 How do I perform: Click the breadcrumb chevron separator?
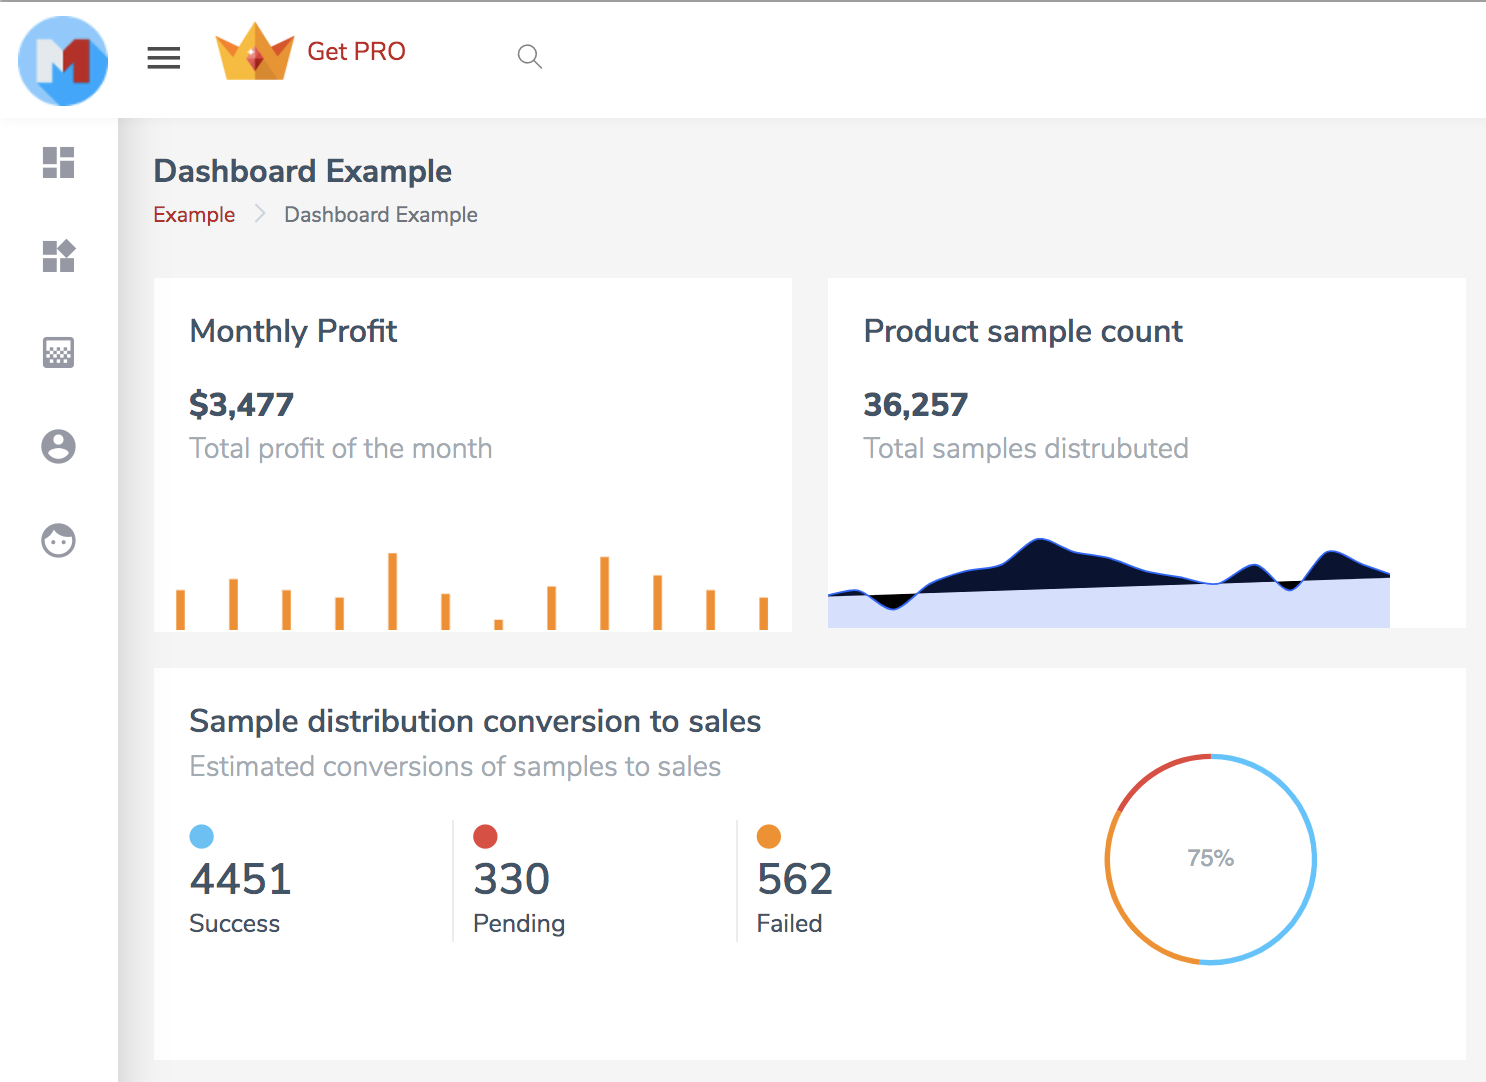(x=260, y=214)
